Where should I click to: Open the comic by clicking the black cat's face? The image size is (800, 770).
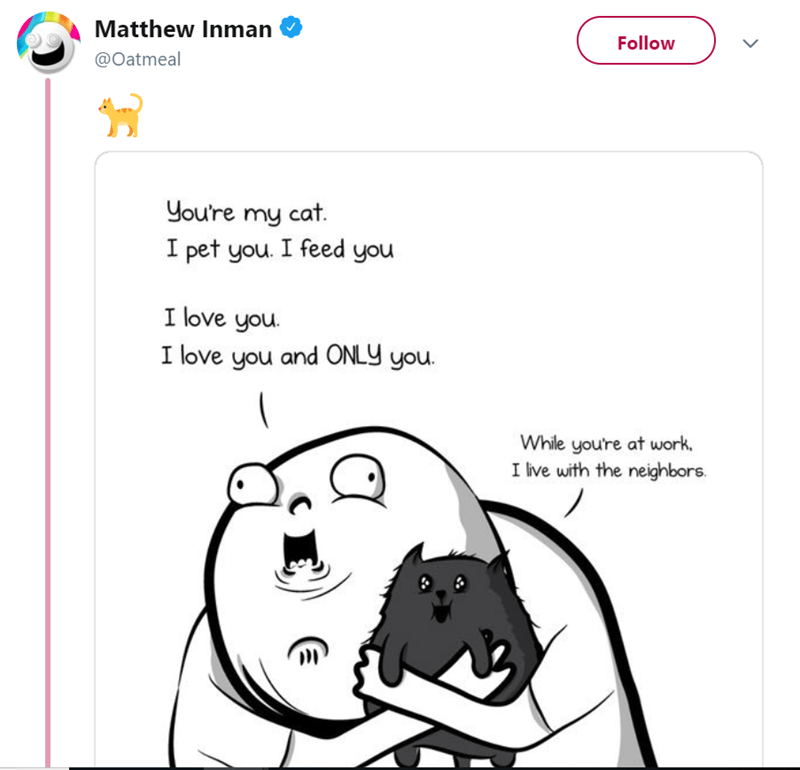(x=437, y=590)
